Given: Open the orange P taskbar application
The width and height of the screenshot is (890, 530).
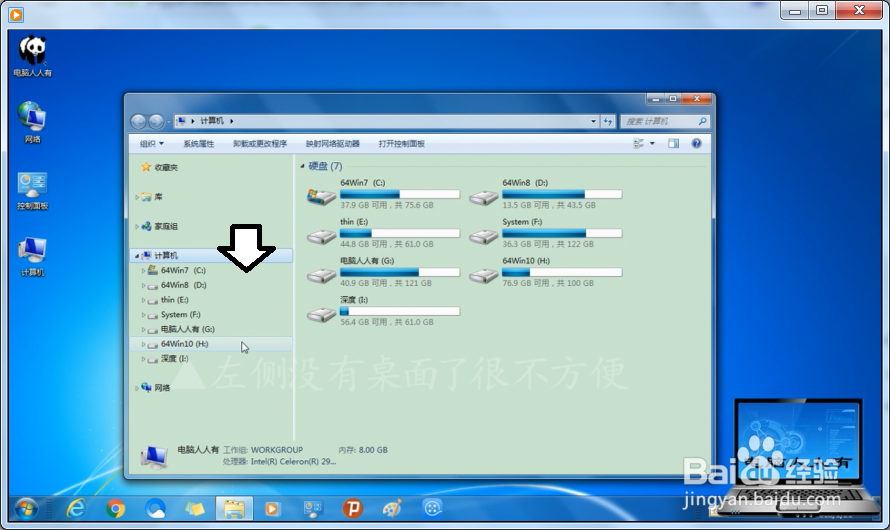Looking at the screenshot, I should pos(352,508).
